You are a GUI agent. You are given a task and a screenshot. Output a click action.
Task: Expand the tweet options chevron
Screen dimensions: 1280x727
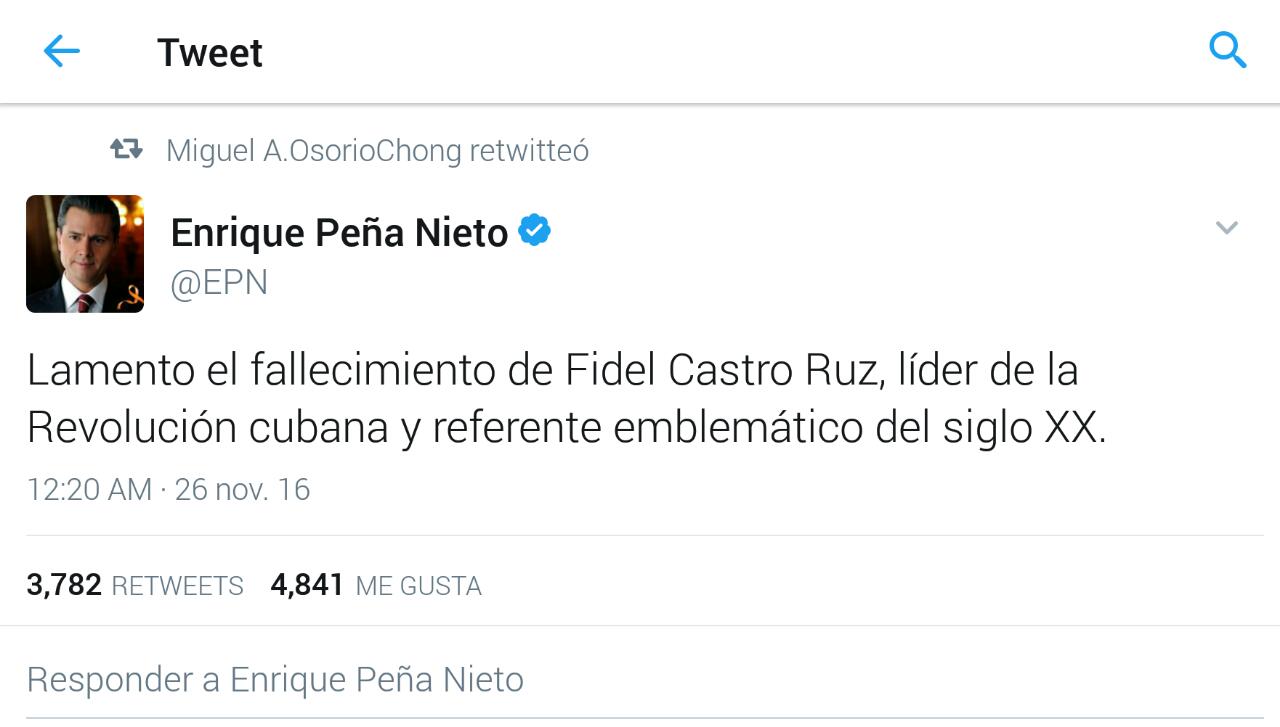pos(1226,228)
